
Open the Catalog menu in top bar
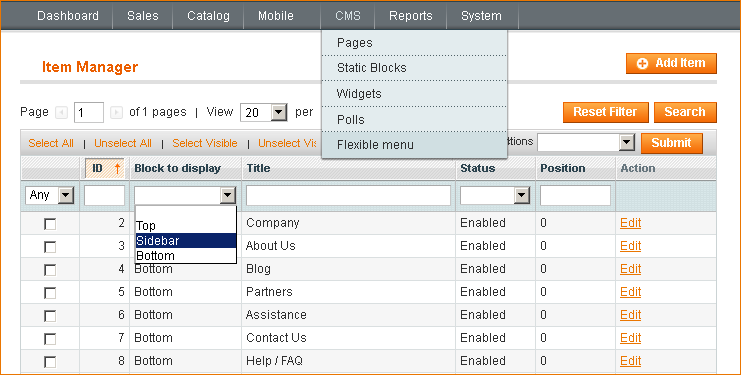pos(208,16)
